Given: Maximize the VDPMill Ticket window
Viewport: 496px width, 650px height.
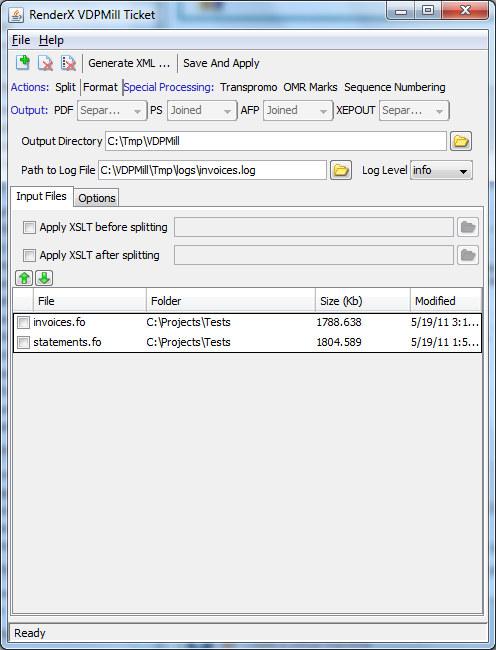Looking at the screenshot, I should 428,10.
